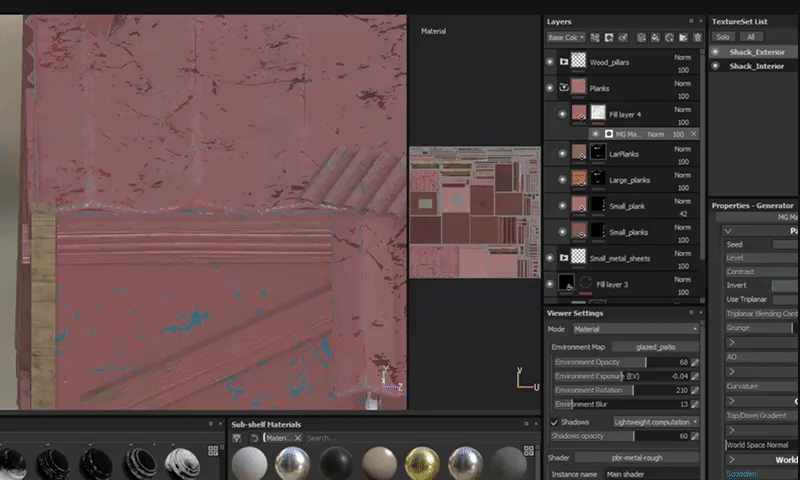
Task: Edit Environment Exposure value with pencil icon
Action: point(694,376)
